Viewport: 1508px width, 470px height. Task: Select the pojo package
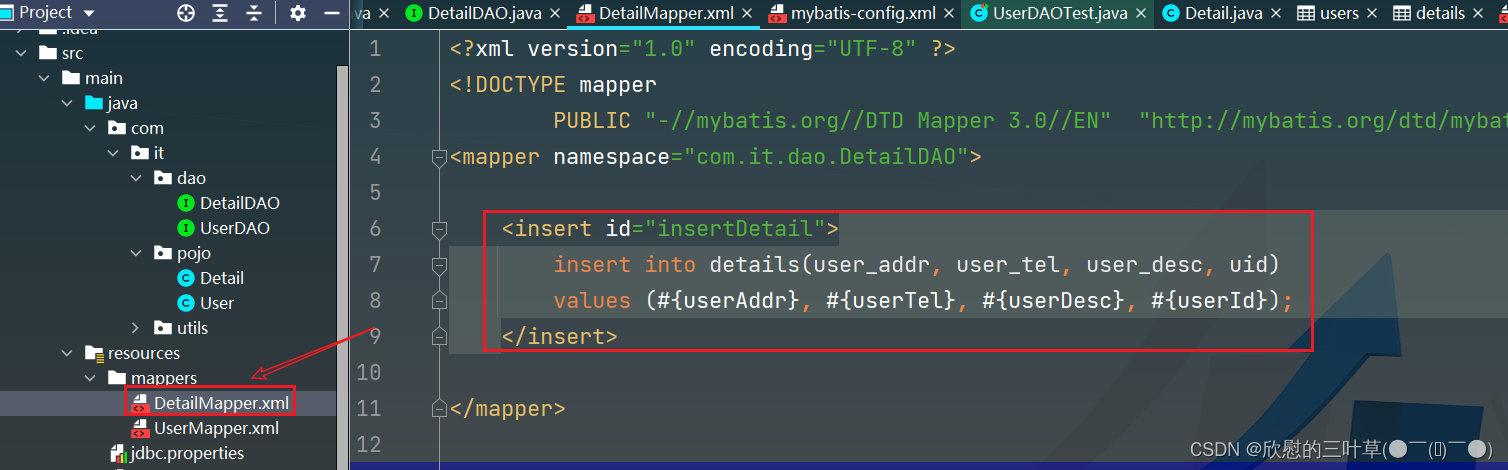194,253
